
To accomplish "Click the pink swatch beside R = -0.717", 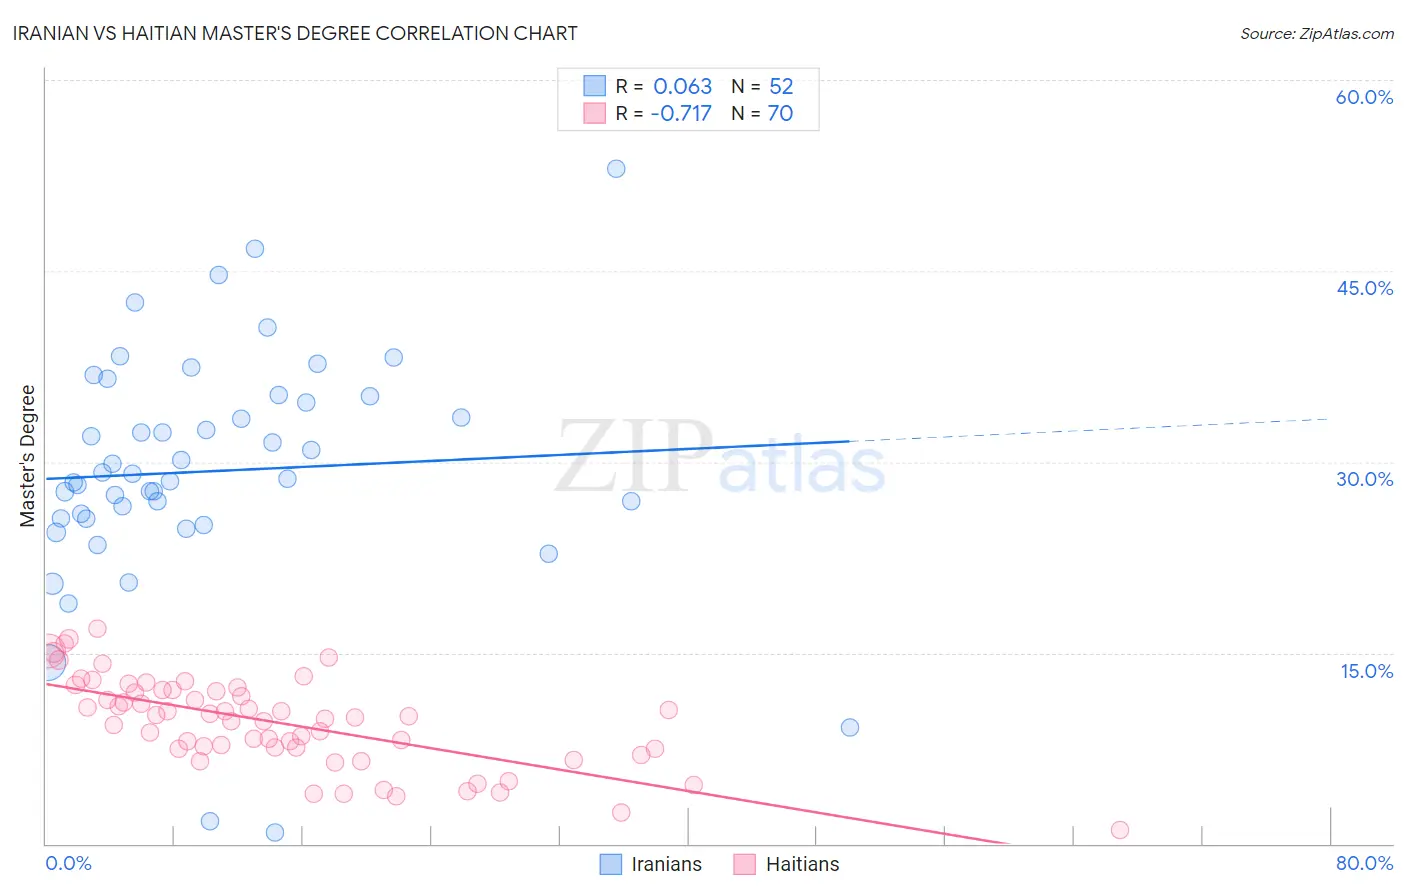I will coord(595,113).
